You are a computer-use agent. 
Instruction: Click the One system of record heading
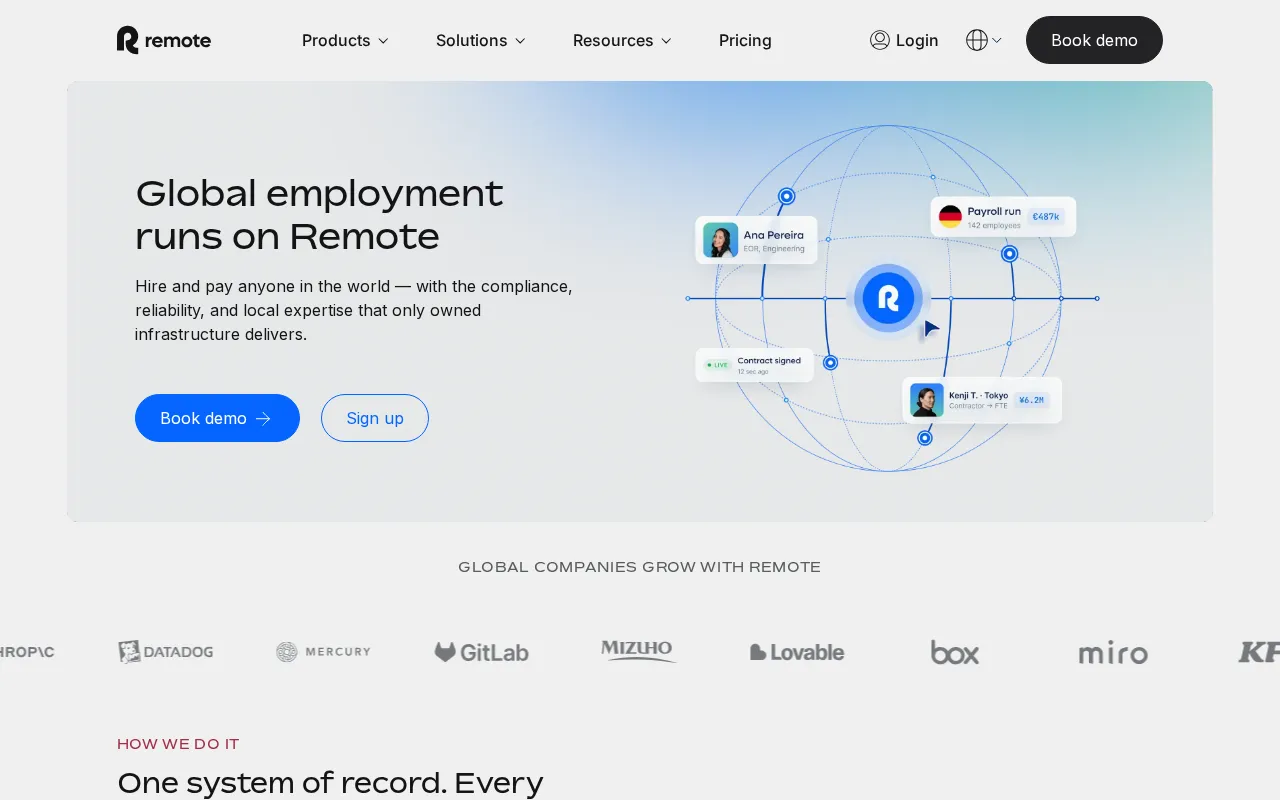(x=330, y=782)
